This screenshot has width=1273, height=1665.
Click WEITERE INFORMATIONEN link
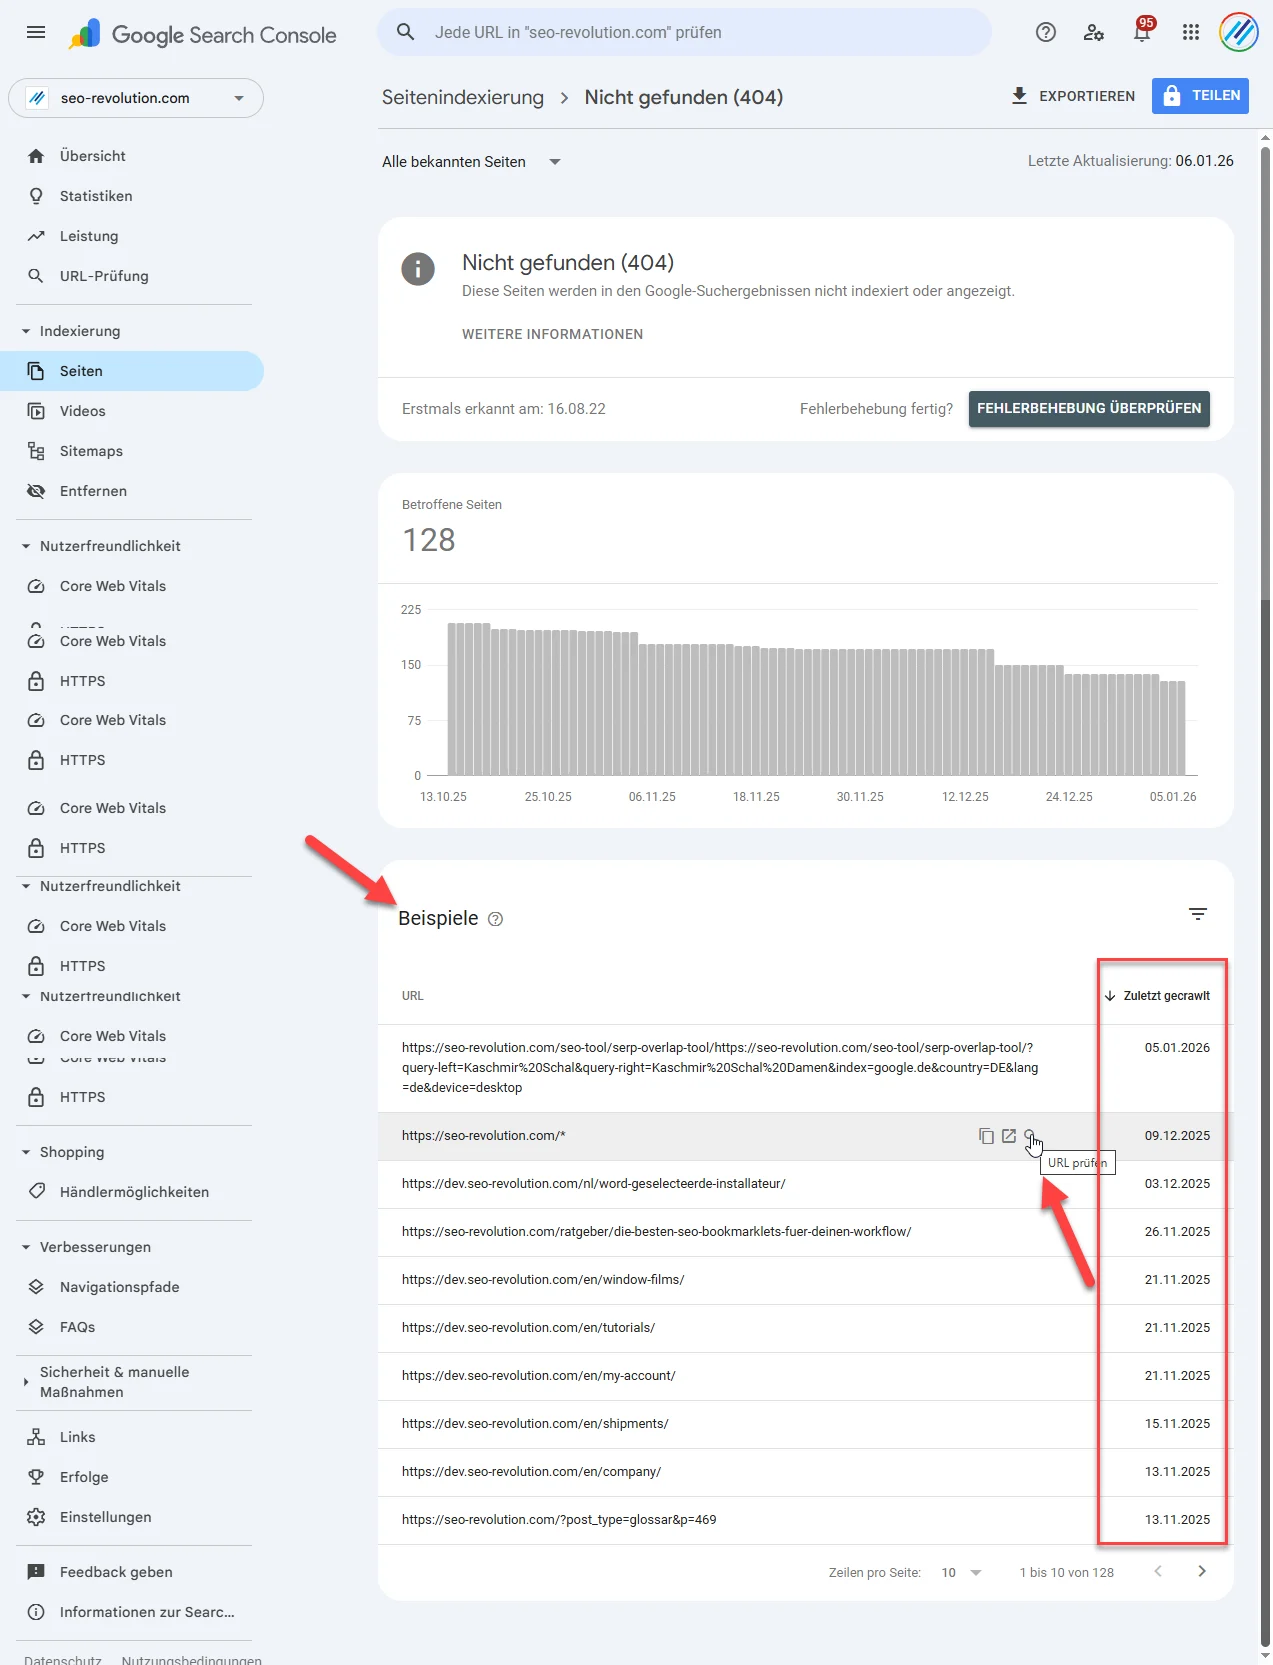[552, 334]
